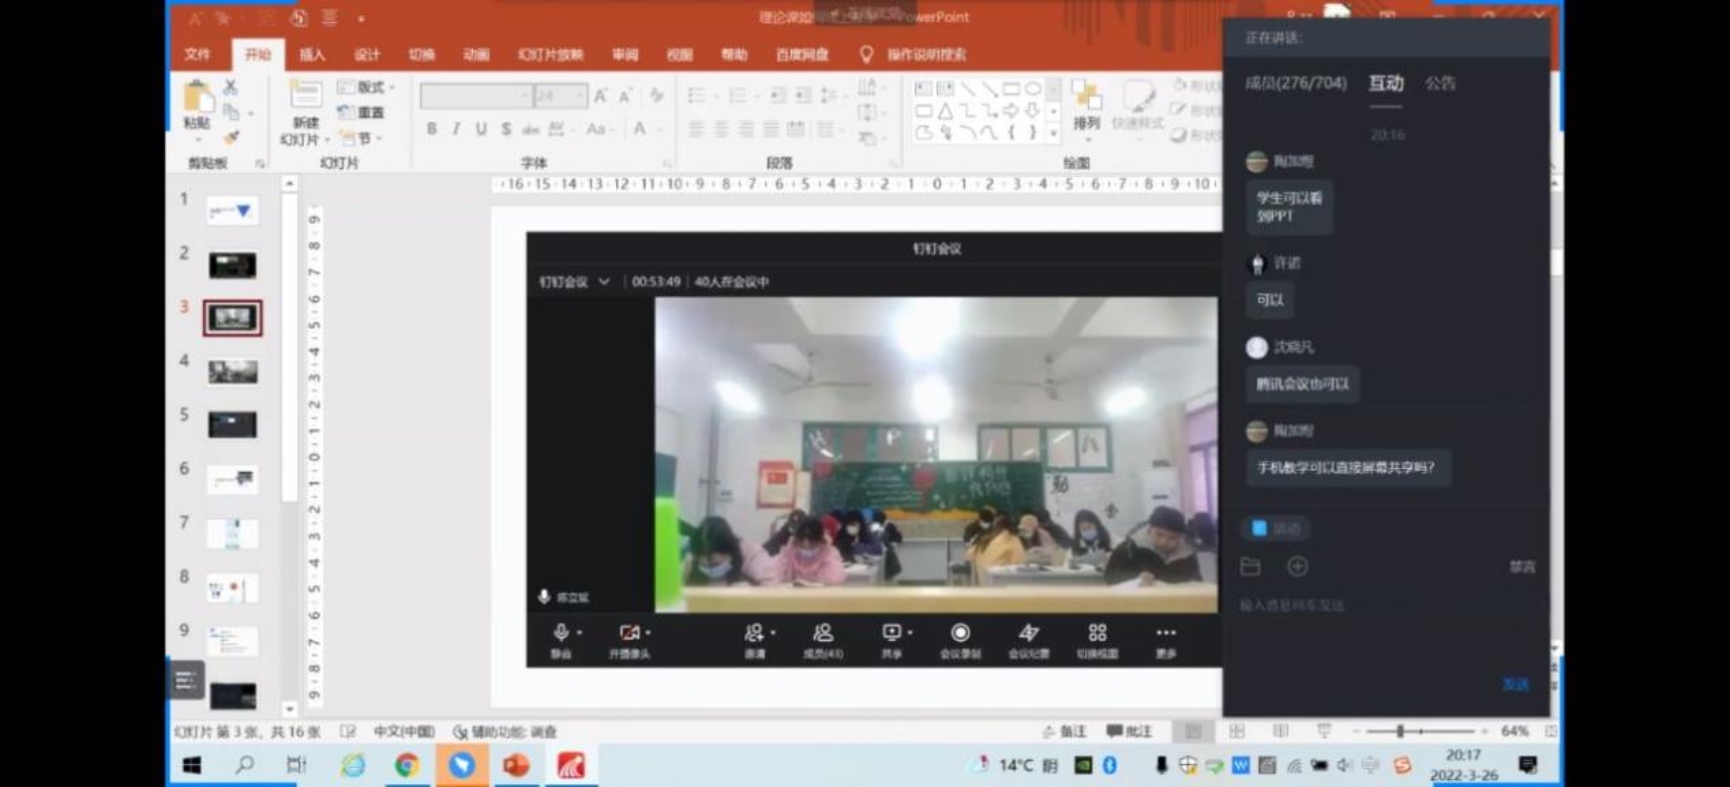Click the folder icon in chat panel
The width and height of the screenshot is (1730, 787).
coord(1251,567)
